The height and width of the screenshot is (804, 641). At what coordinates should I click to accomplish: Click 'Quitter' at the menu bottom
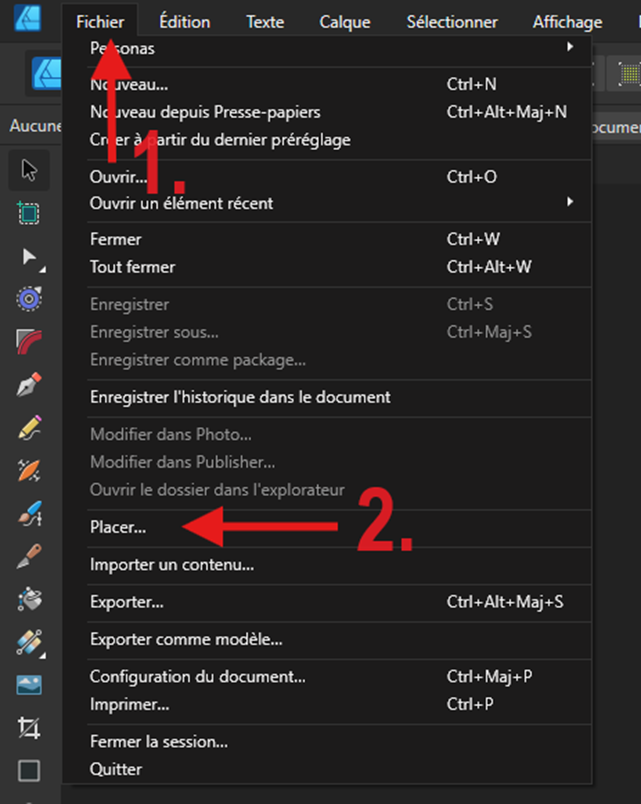(x=116, y=769)
